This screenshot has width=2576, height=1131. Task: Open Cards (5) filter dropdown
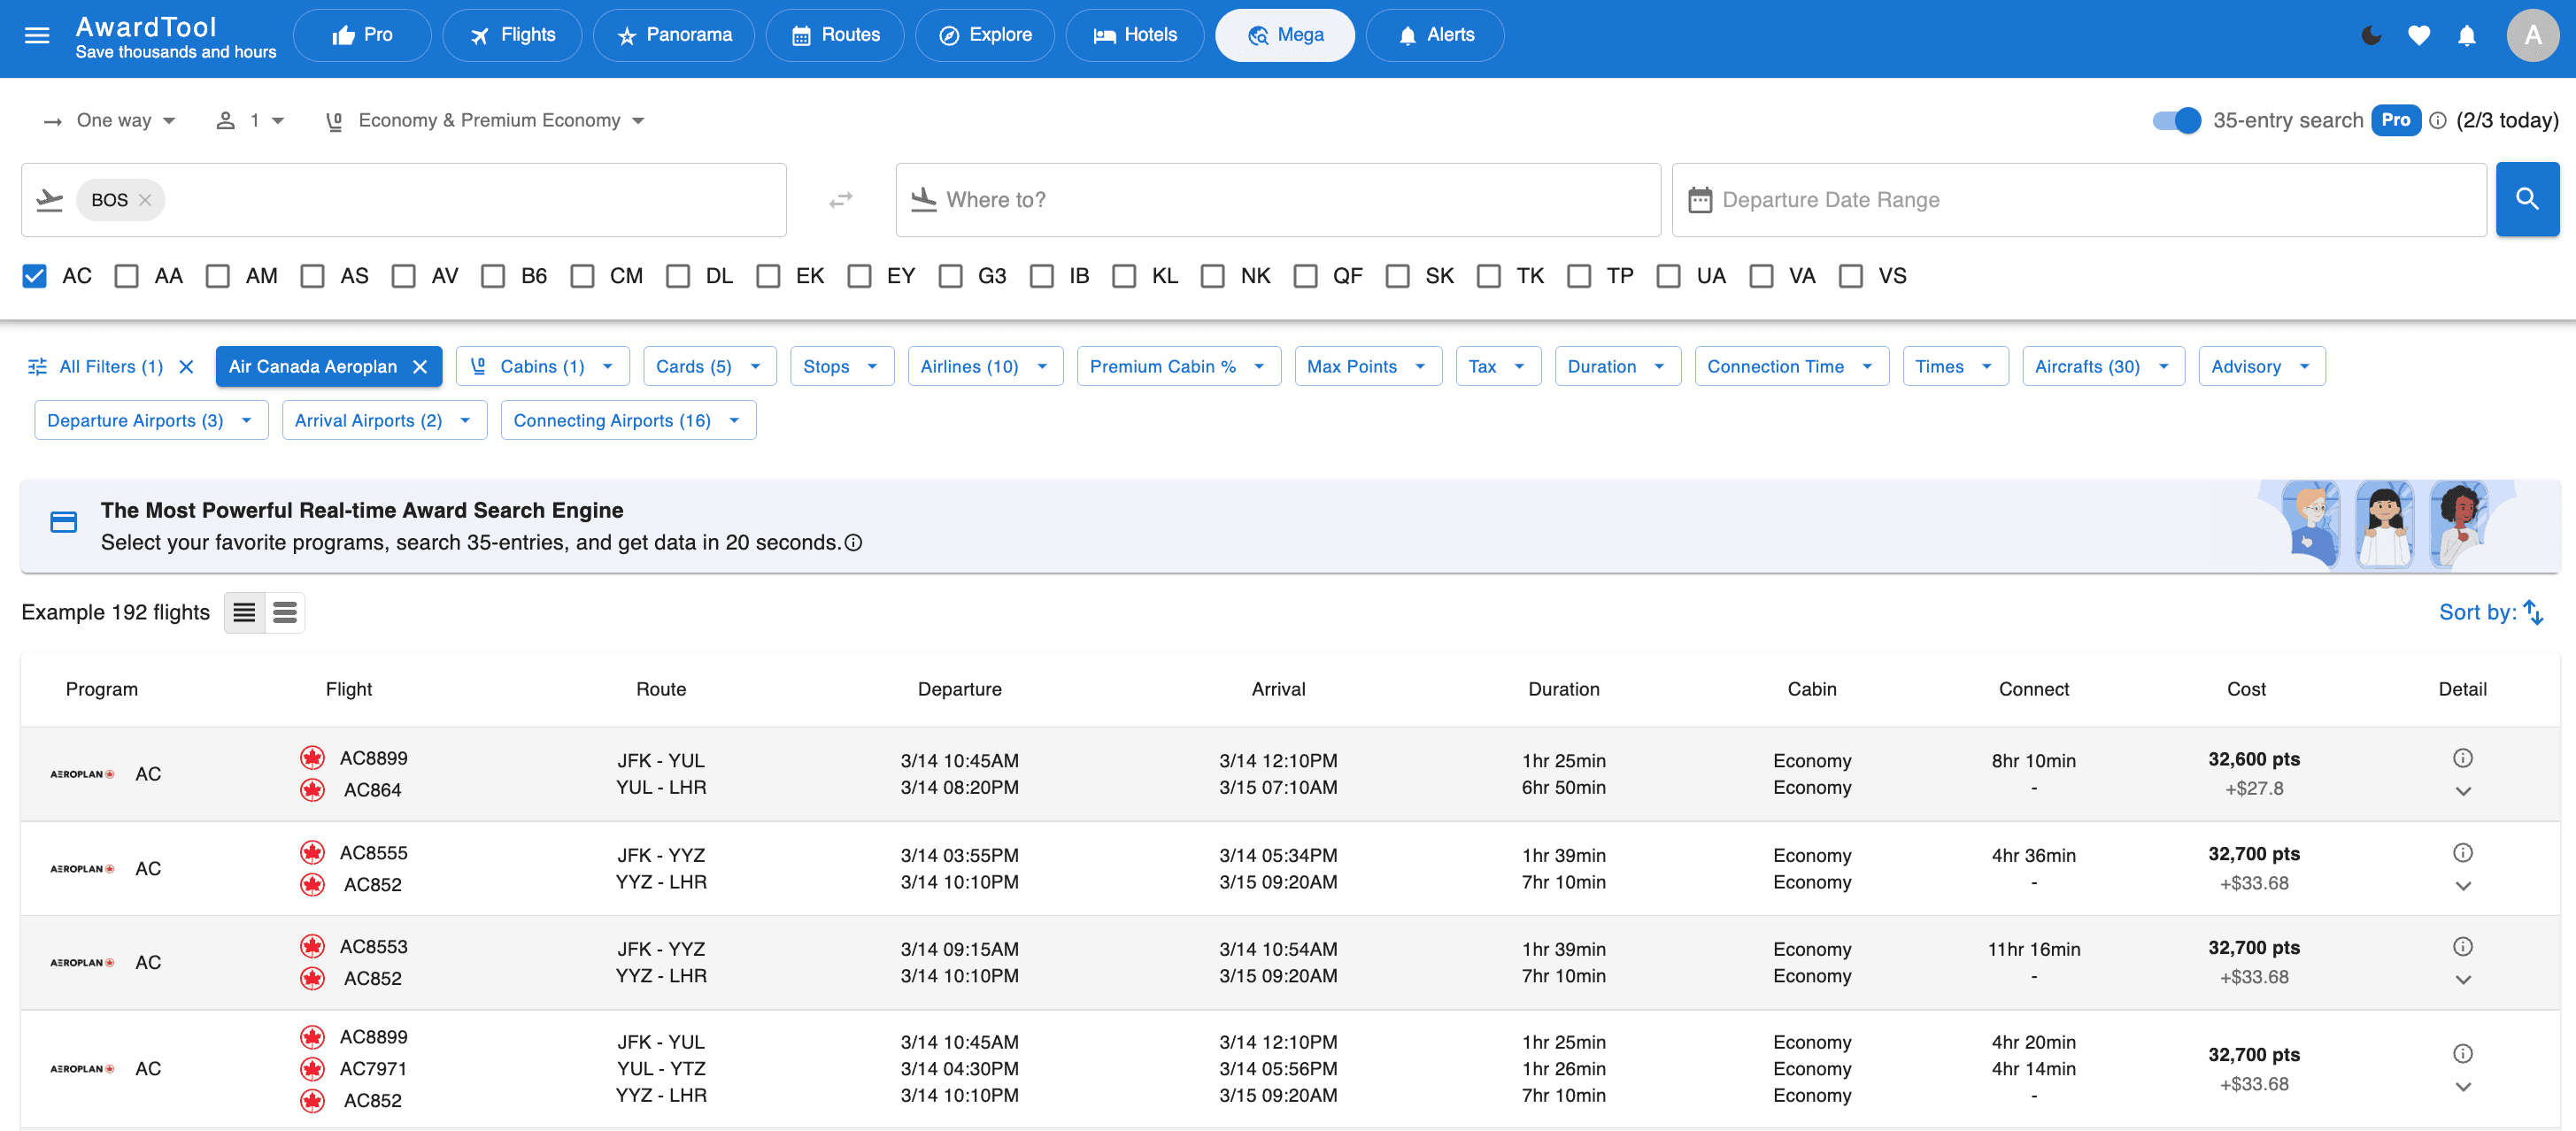click(x=710, y=367)
